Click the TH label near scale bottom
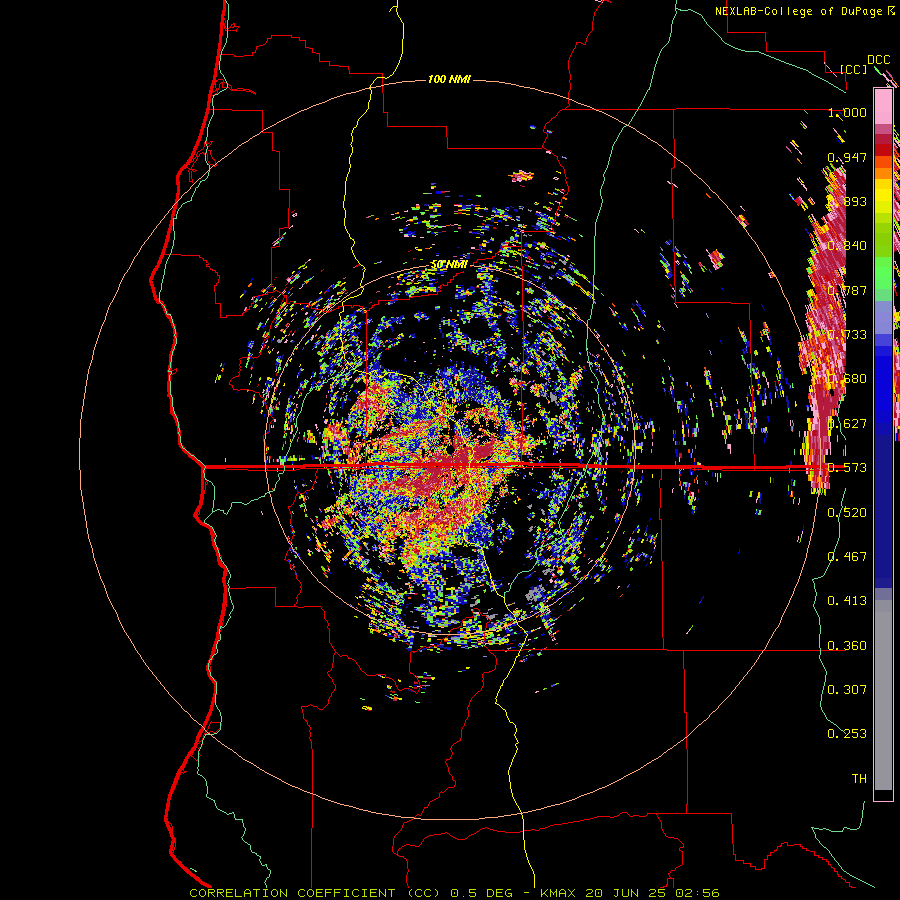The width and height of the screenshot is (900, 900). pyautogui.click(x=859, y=779)
